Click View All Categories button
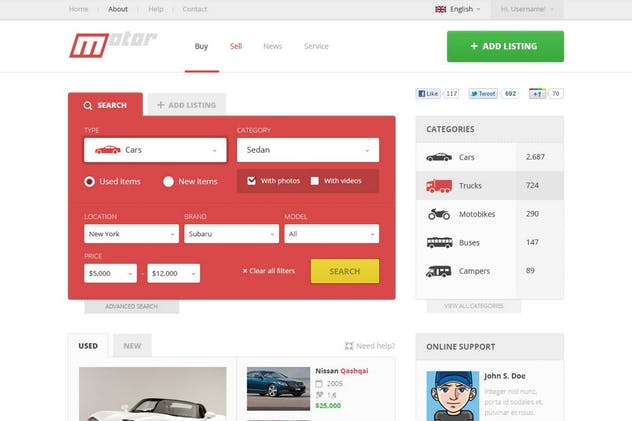 click(x=474, y=306)
